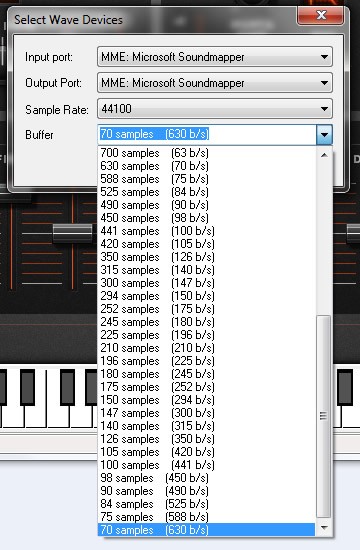
Task: Pick 294 samples (150 b/s) entry
Action: (x=206, y=296)
